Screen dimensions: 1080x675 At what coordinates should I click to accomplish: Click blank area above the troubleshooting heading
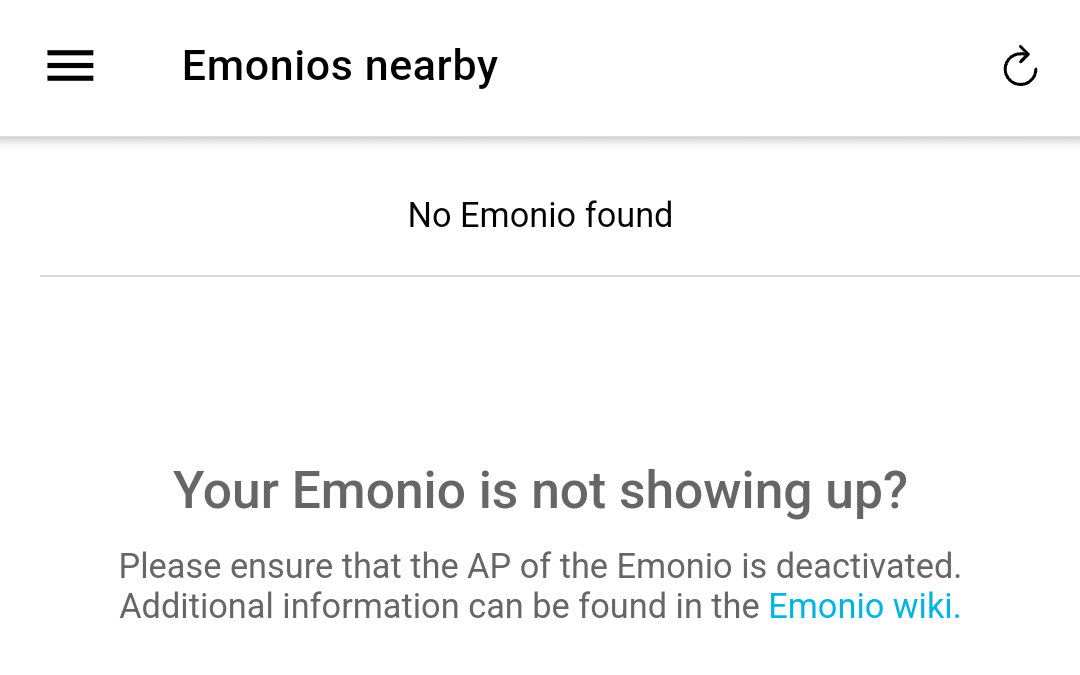(x=540, y=370)
